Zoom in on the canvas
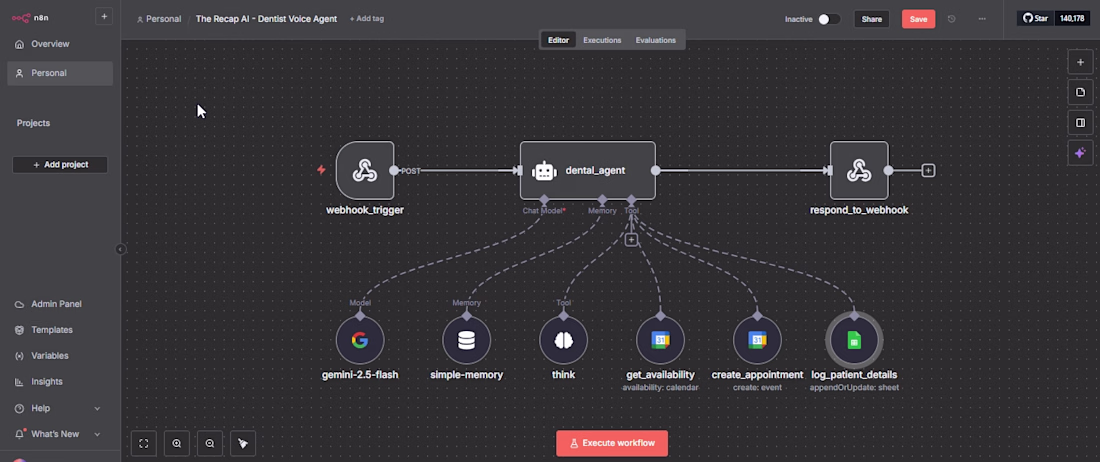The width and height of the screenshot is (1100, 462). (x=177, y=443)
